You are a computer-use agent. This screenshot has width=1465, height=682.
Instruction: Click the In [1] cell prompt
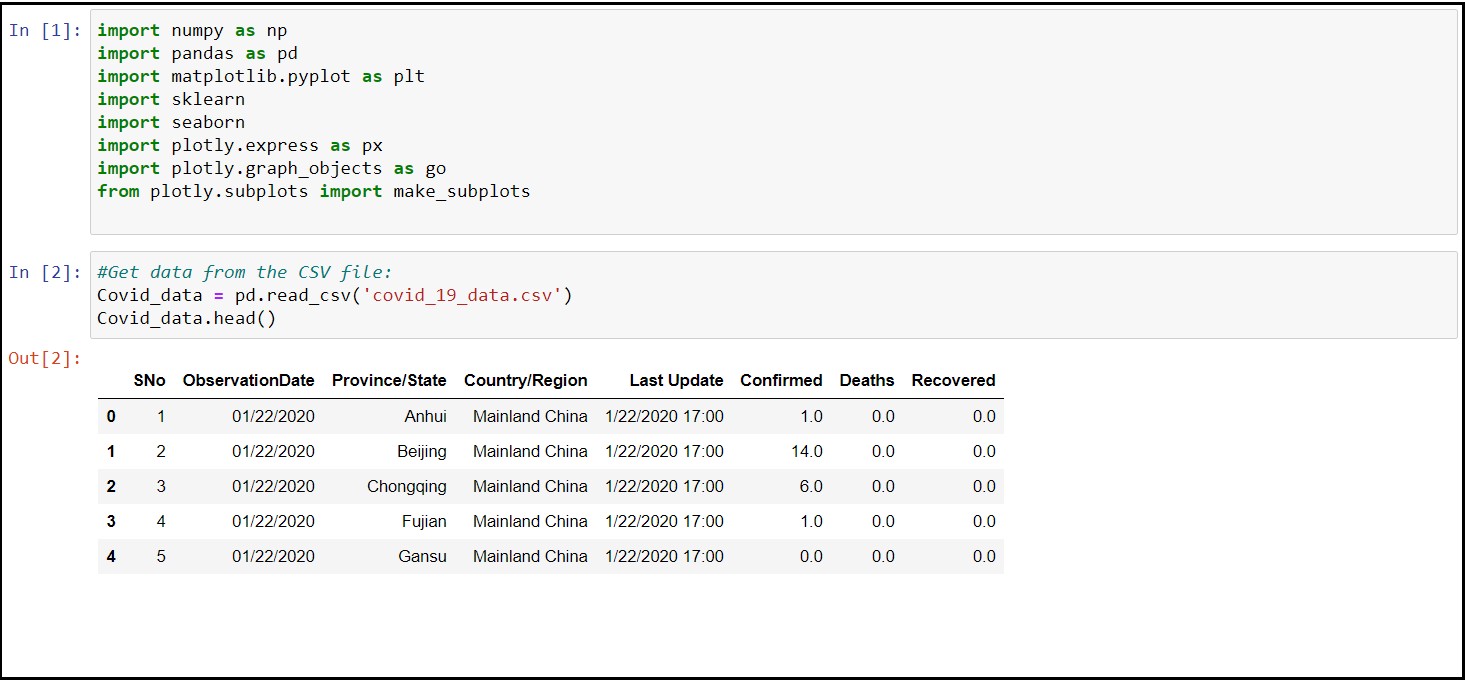[x=45, y=30]
